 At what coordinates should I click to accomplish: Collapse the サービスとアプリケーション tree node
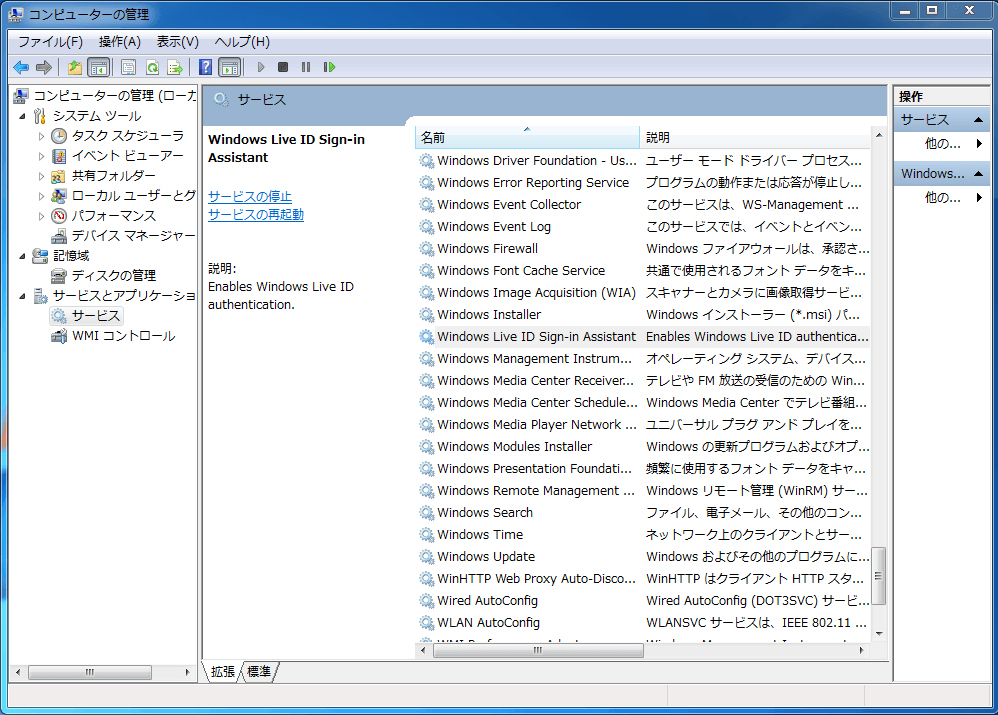click(22, 296)
